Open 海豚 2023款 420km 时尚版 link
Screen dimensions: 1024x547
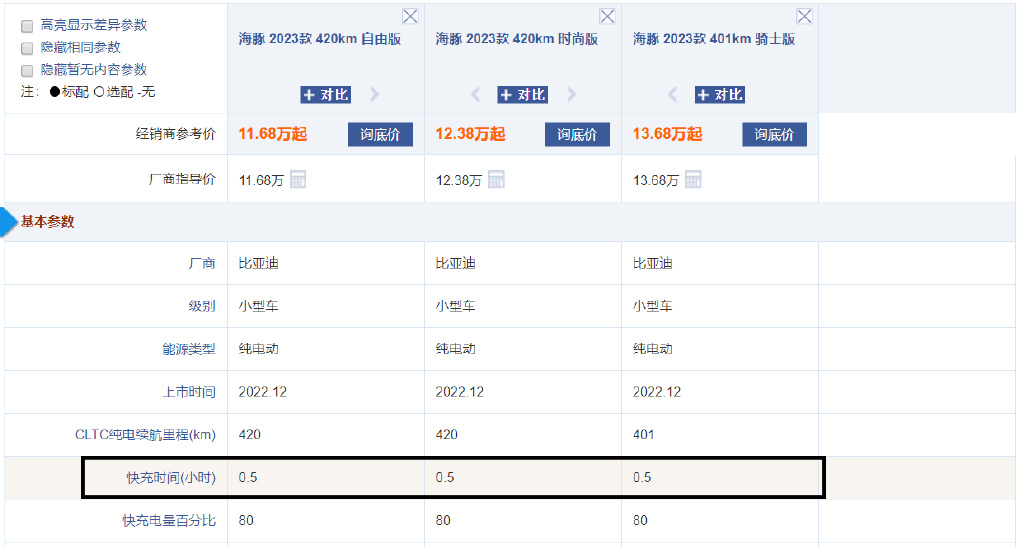[517, 39]
